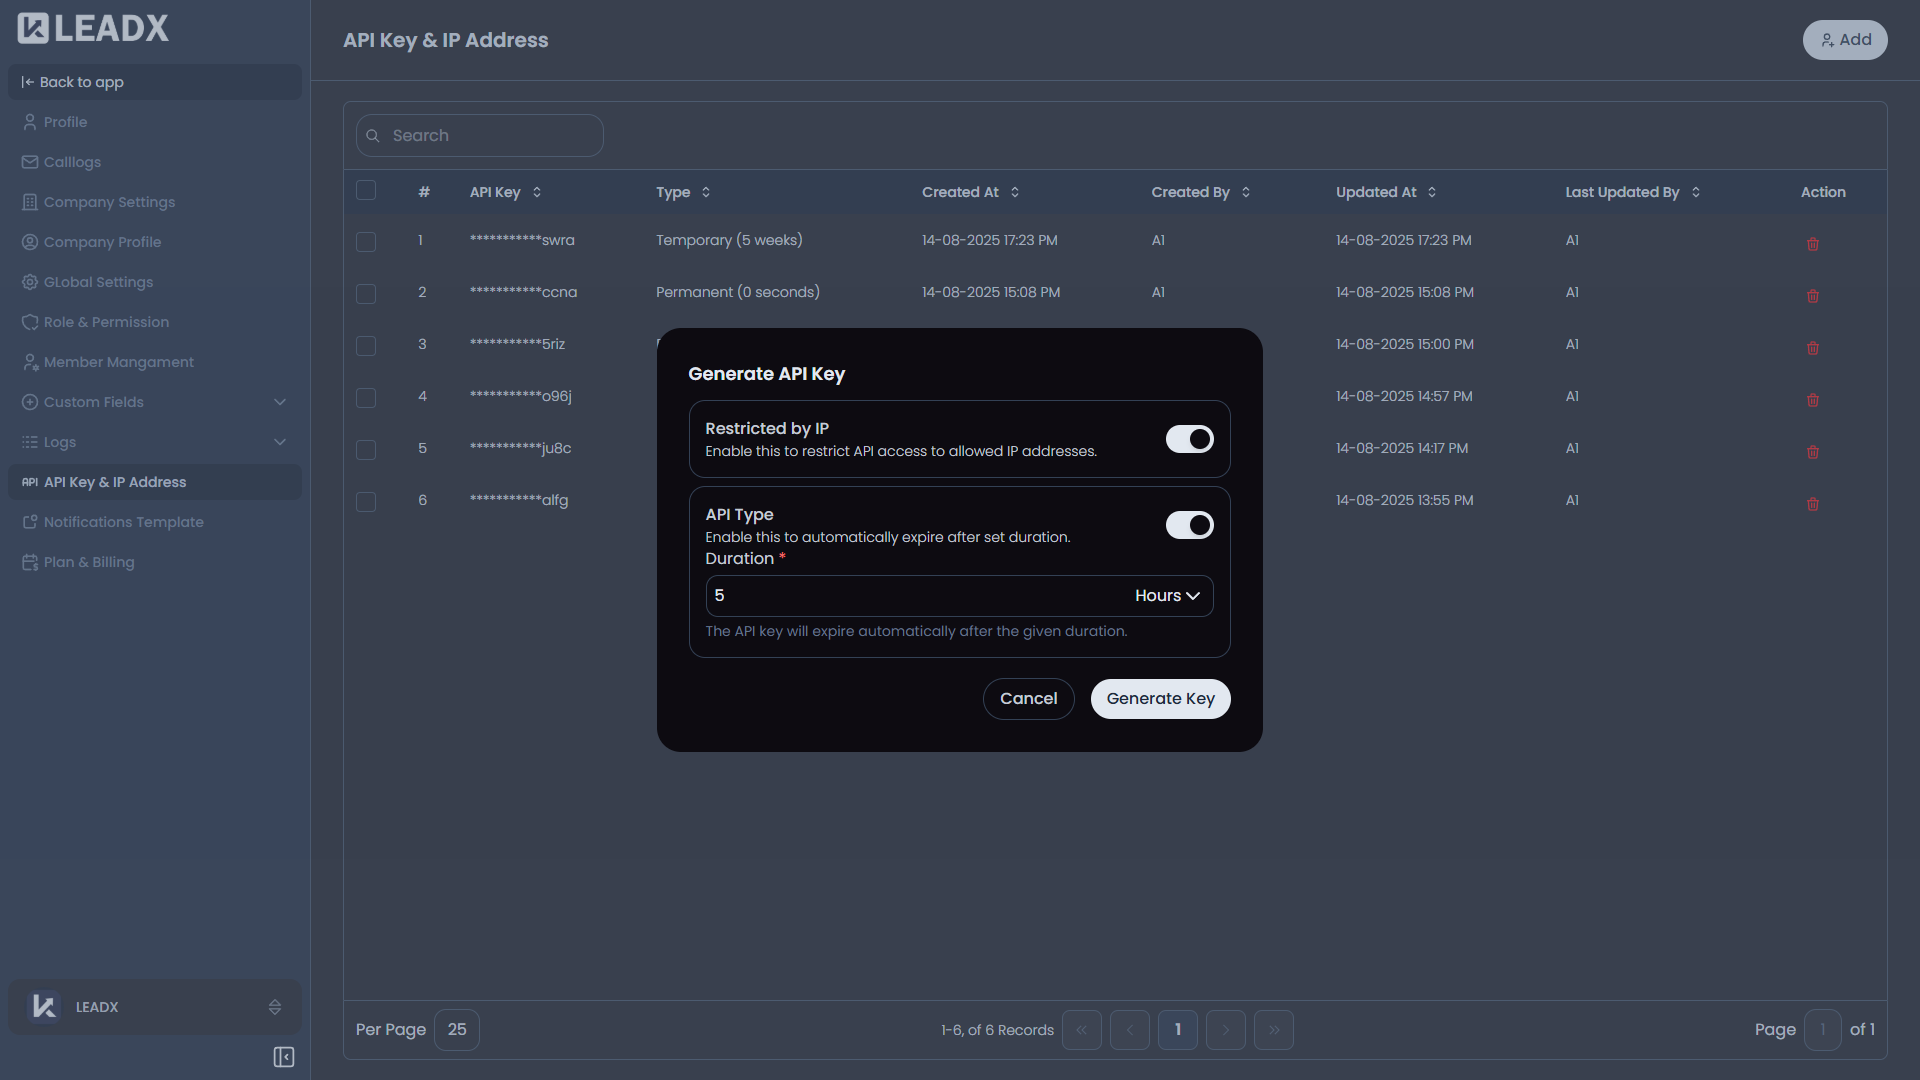Go to Role & Permission page
Viewport: 1920px width, 1080px height.
click(106, 321)
